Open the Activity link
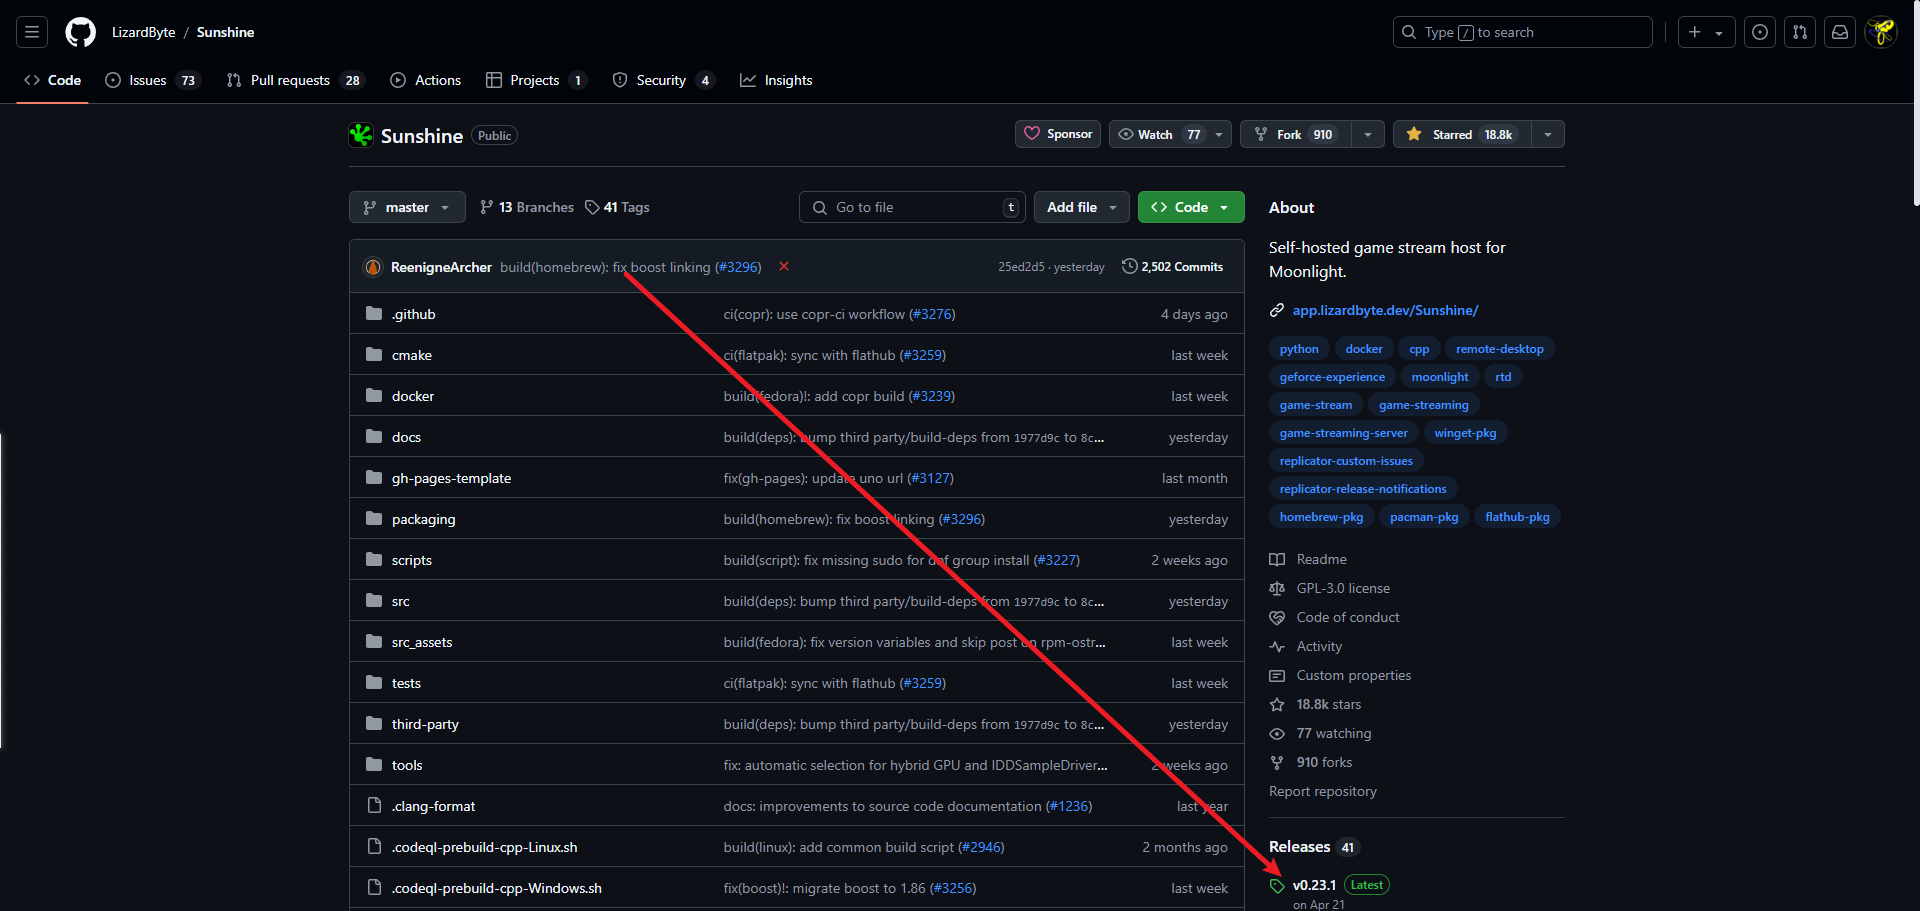Screen dimensions: 1920x911 (1306, 646)
